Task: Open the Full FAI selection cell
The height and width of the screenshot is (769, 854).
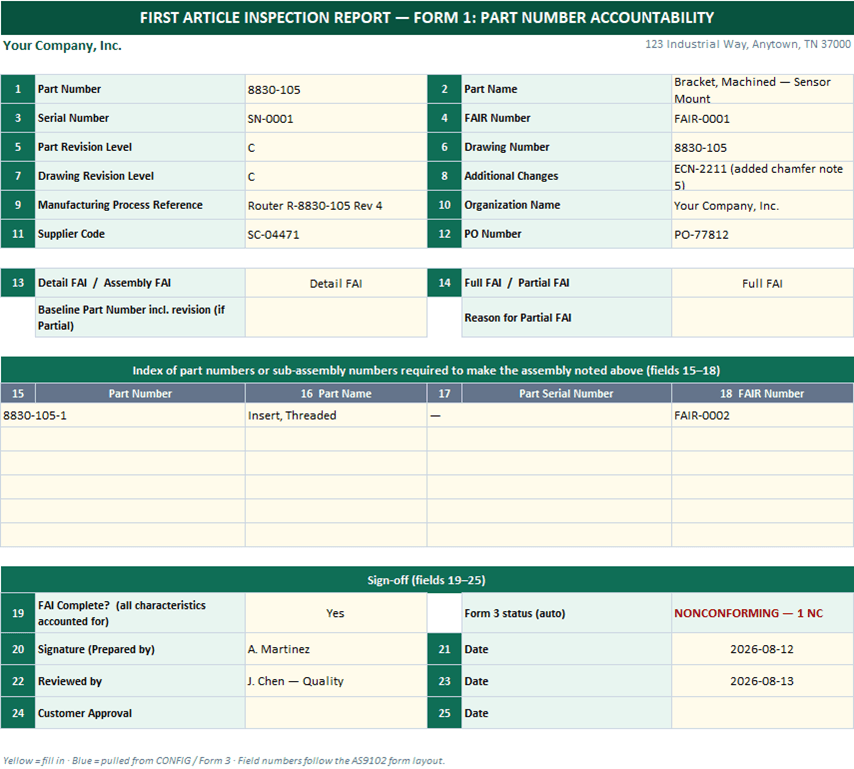Action: [762, 283]
